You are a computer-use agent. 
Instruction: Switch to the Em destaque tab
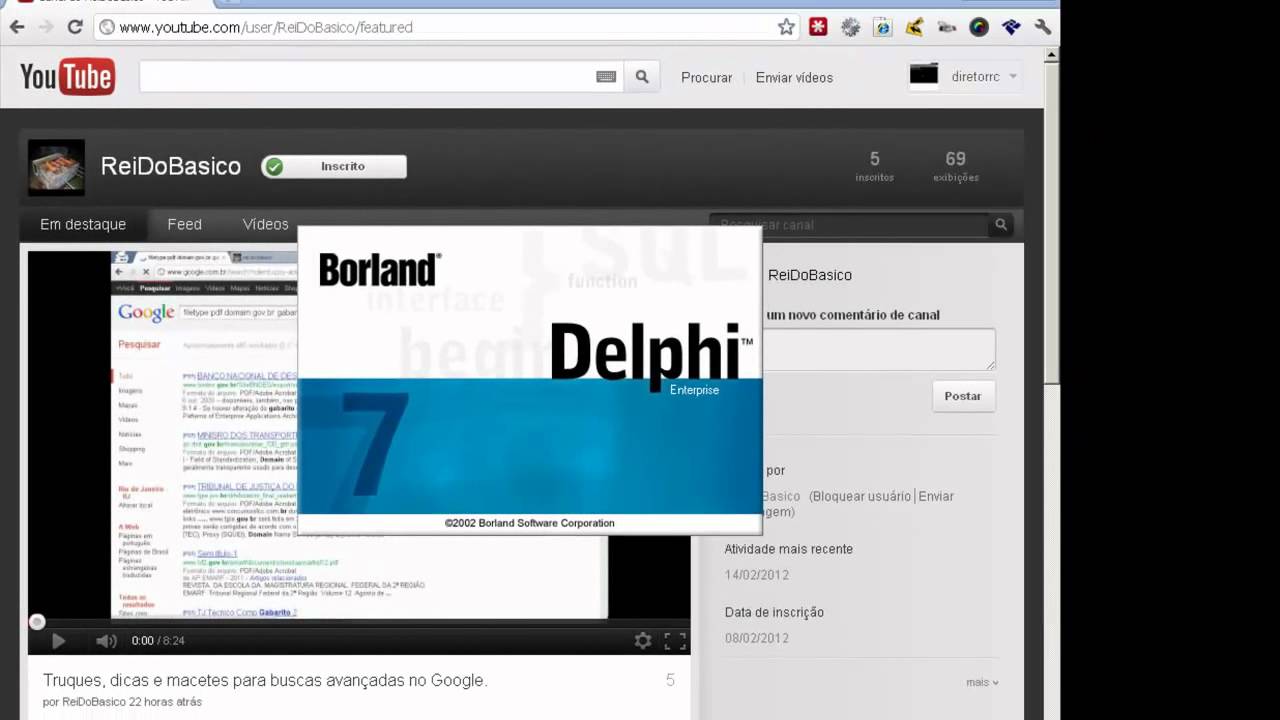click(83, 224)
